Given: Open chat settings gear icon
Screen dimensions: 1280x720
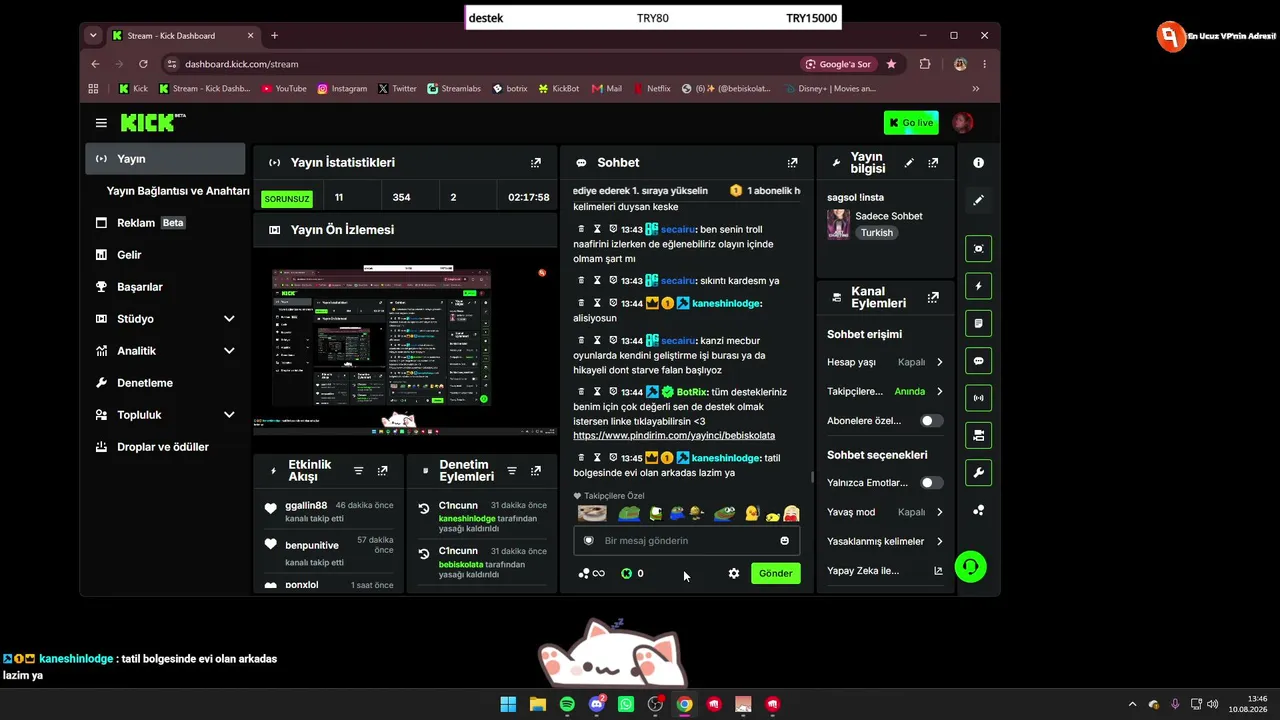Looking at the screenshot, I should coord(734,573).
